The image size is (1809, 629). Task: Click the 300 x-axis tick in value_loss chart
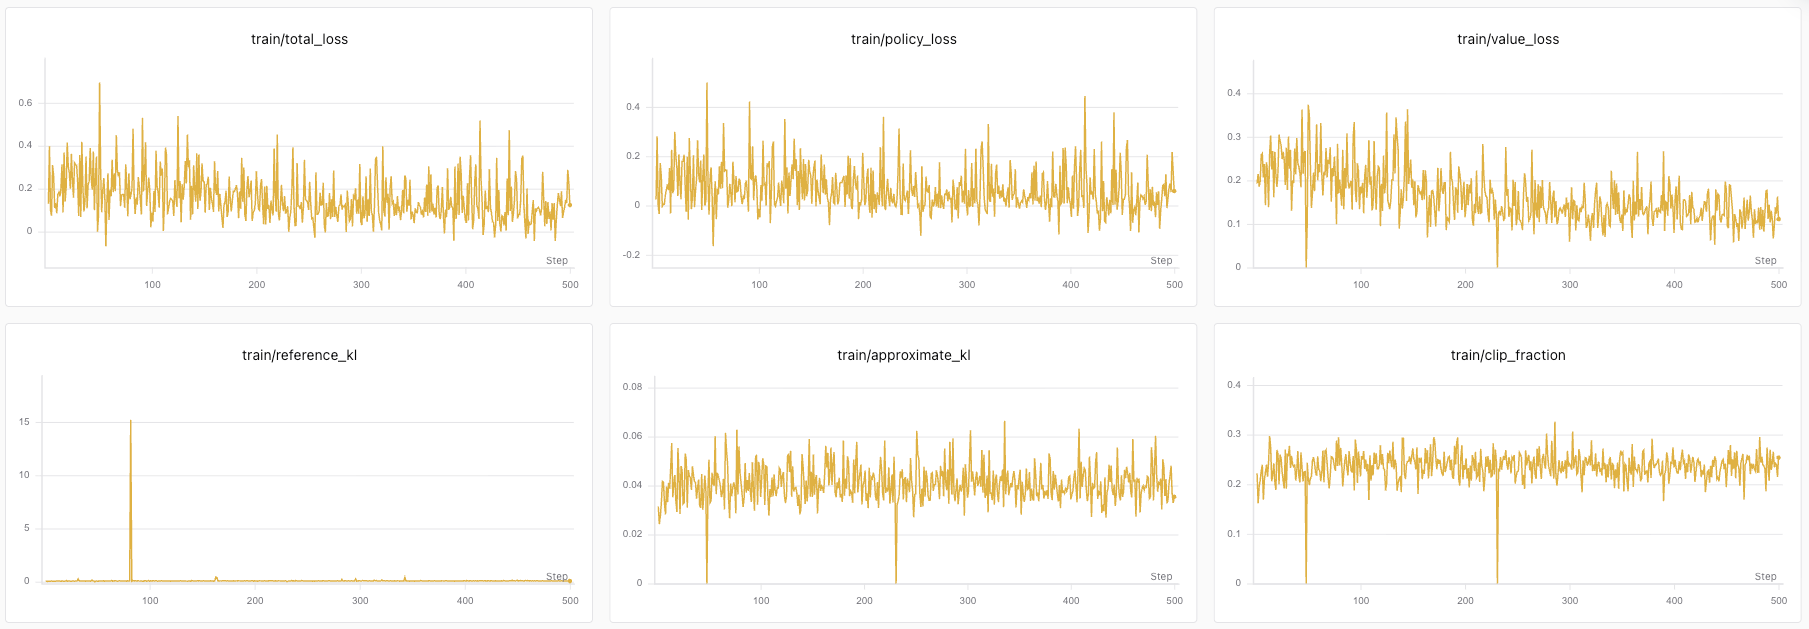[x=1570, y=285]
